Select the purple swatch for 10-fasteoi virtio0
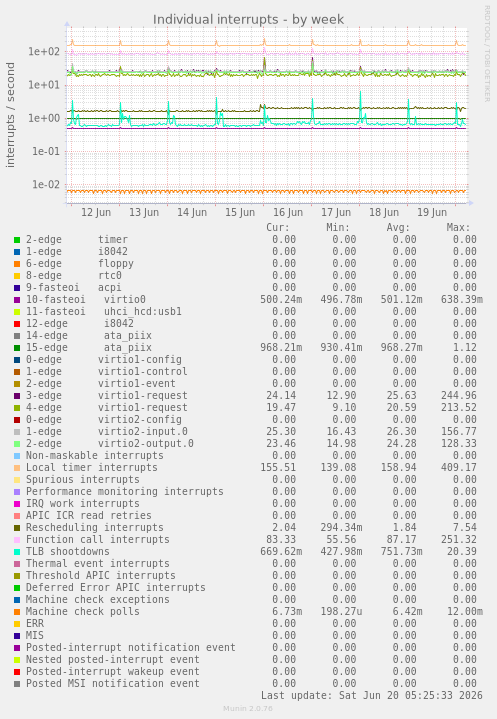The image size is (497, 719). (x=17, y=300)
